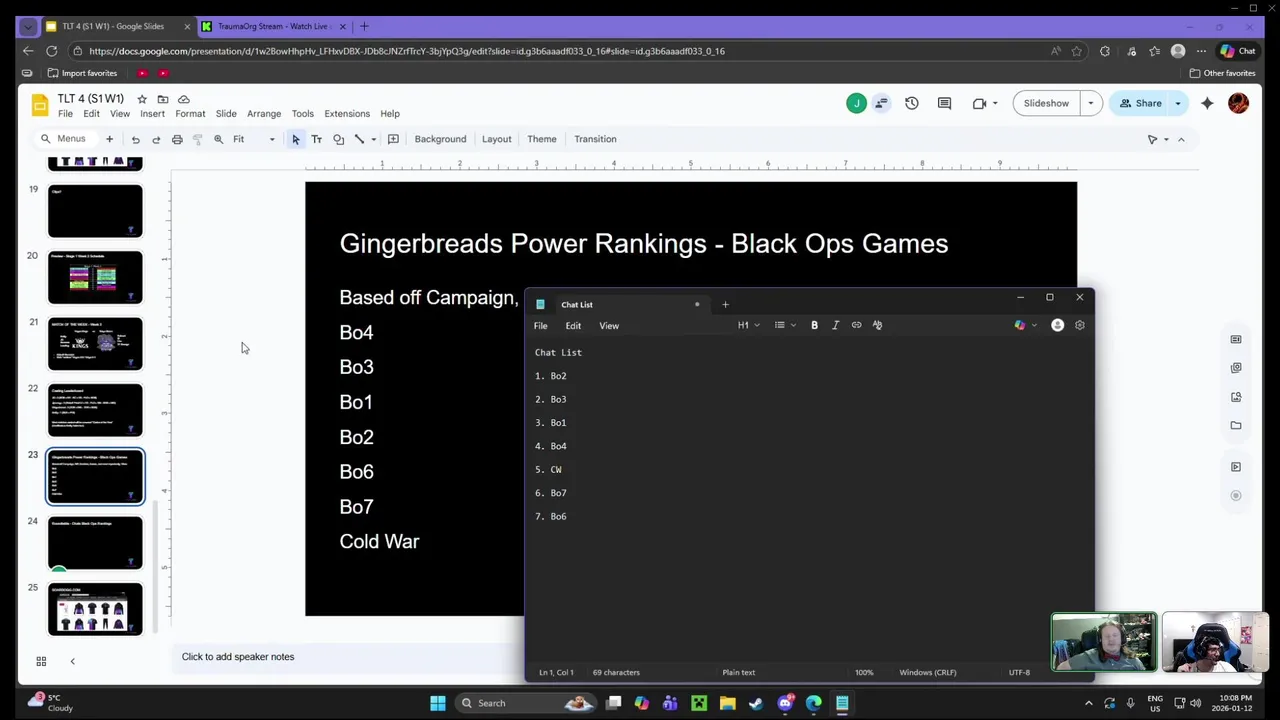The width and height of the screenshot is (1280, 720).
Task: Open the line tool dropdown arrow
Action: click(x=373, y=139)
